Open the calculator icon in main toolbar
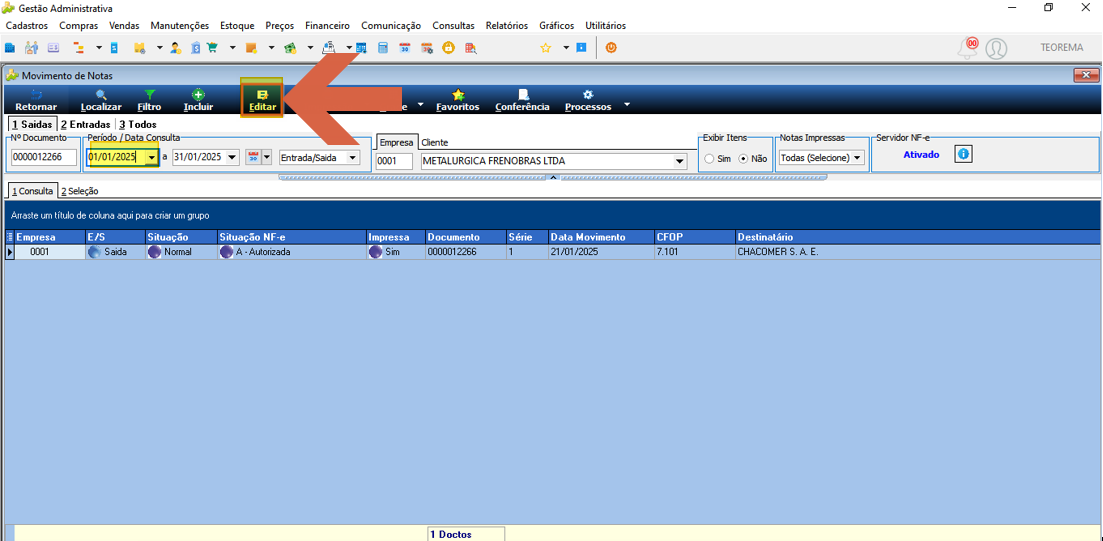The width and height of the screenshot is (1103, 541). click(383, 48)
